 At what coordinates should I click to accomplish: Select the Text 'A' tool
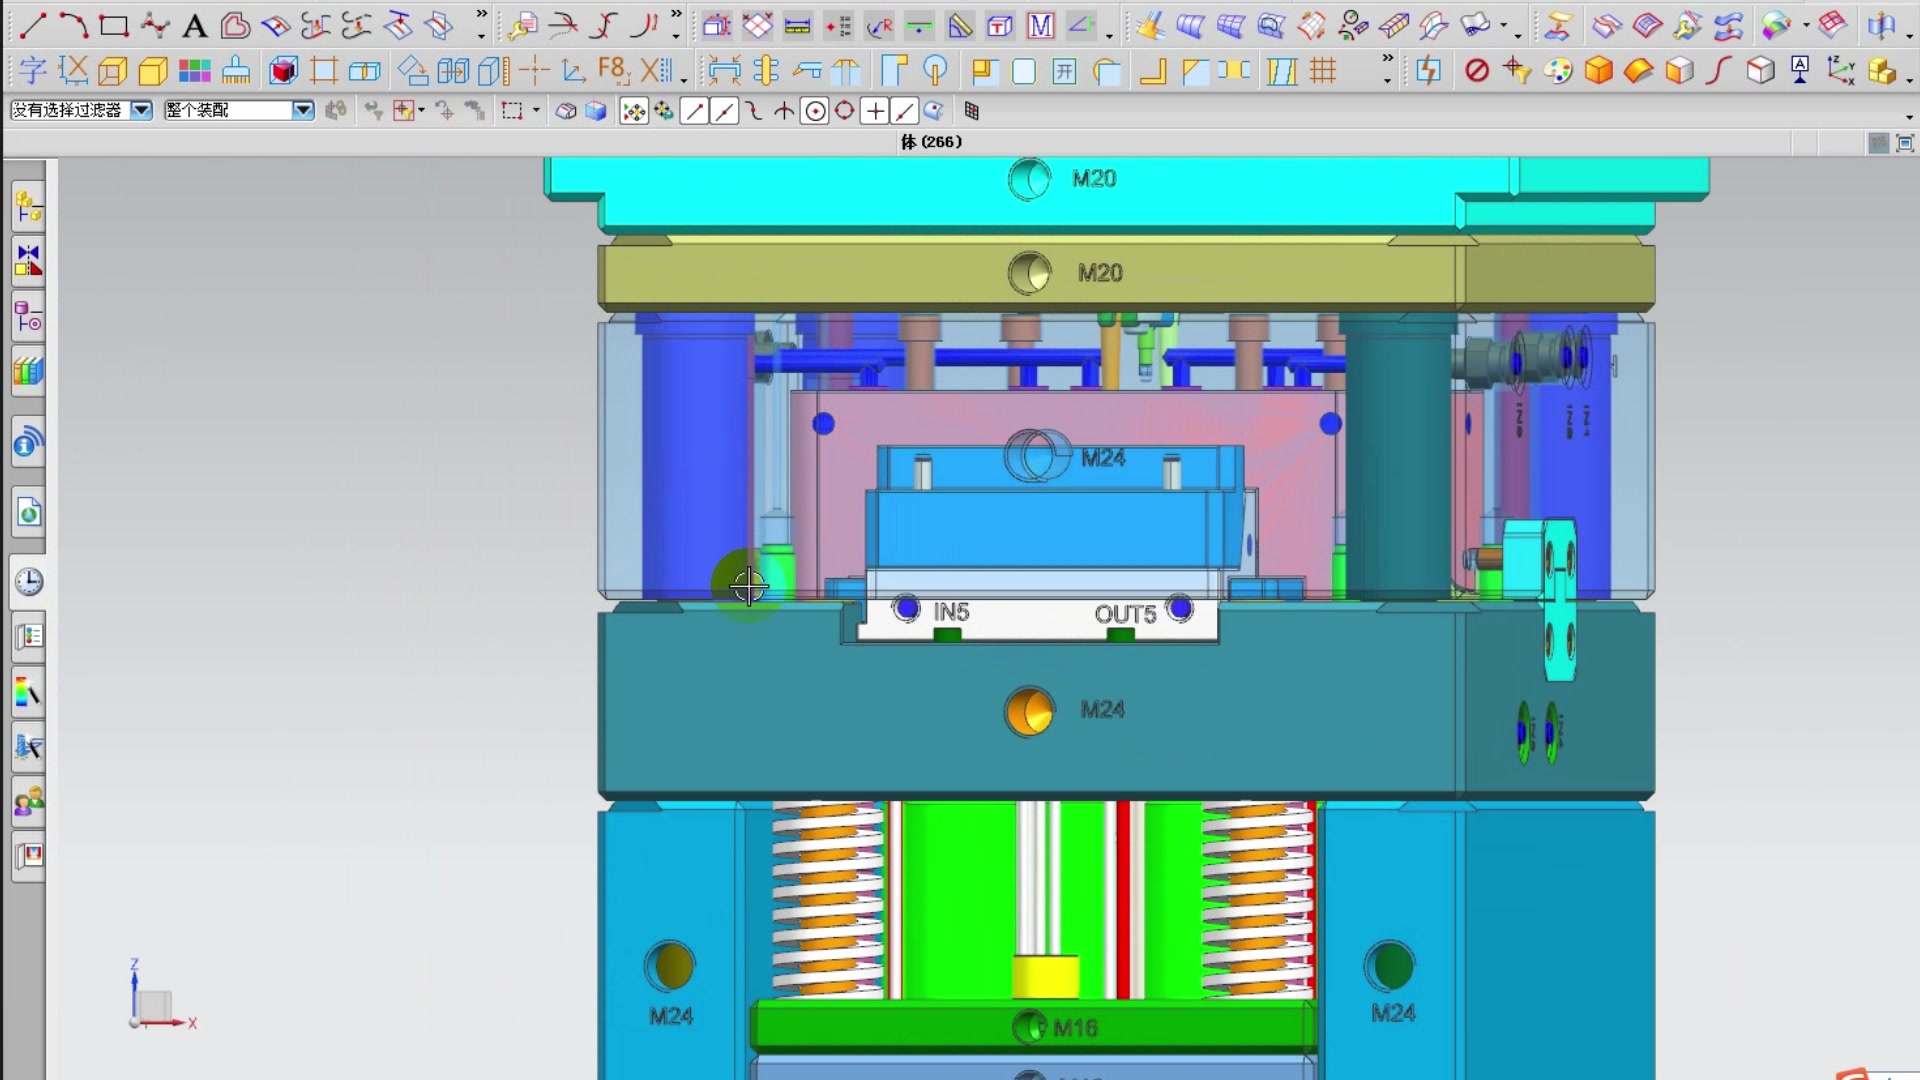click(194, 26)
